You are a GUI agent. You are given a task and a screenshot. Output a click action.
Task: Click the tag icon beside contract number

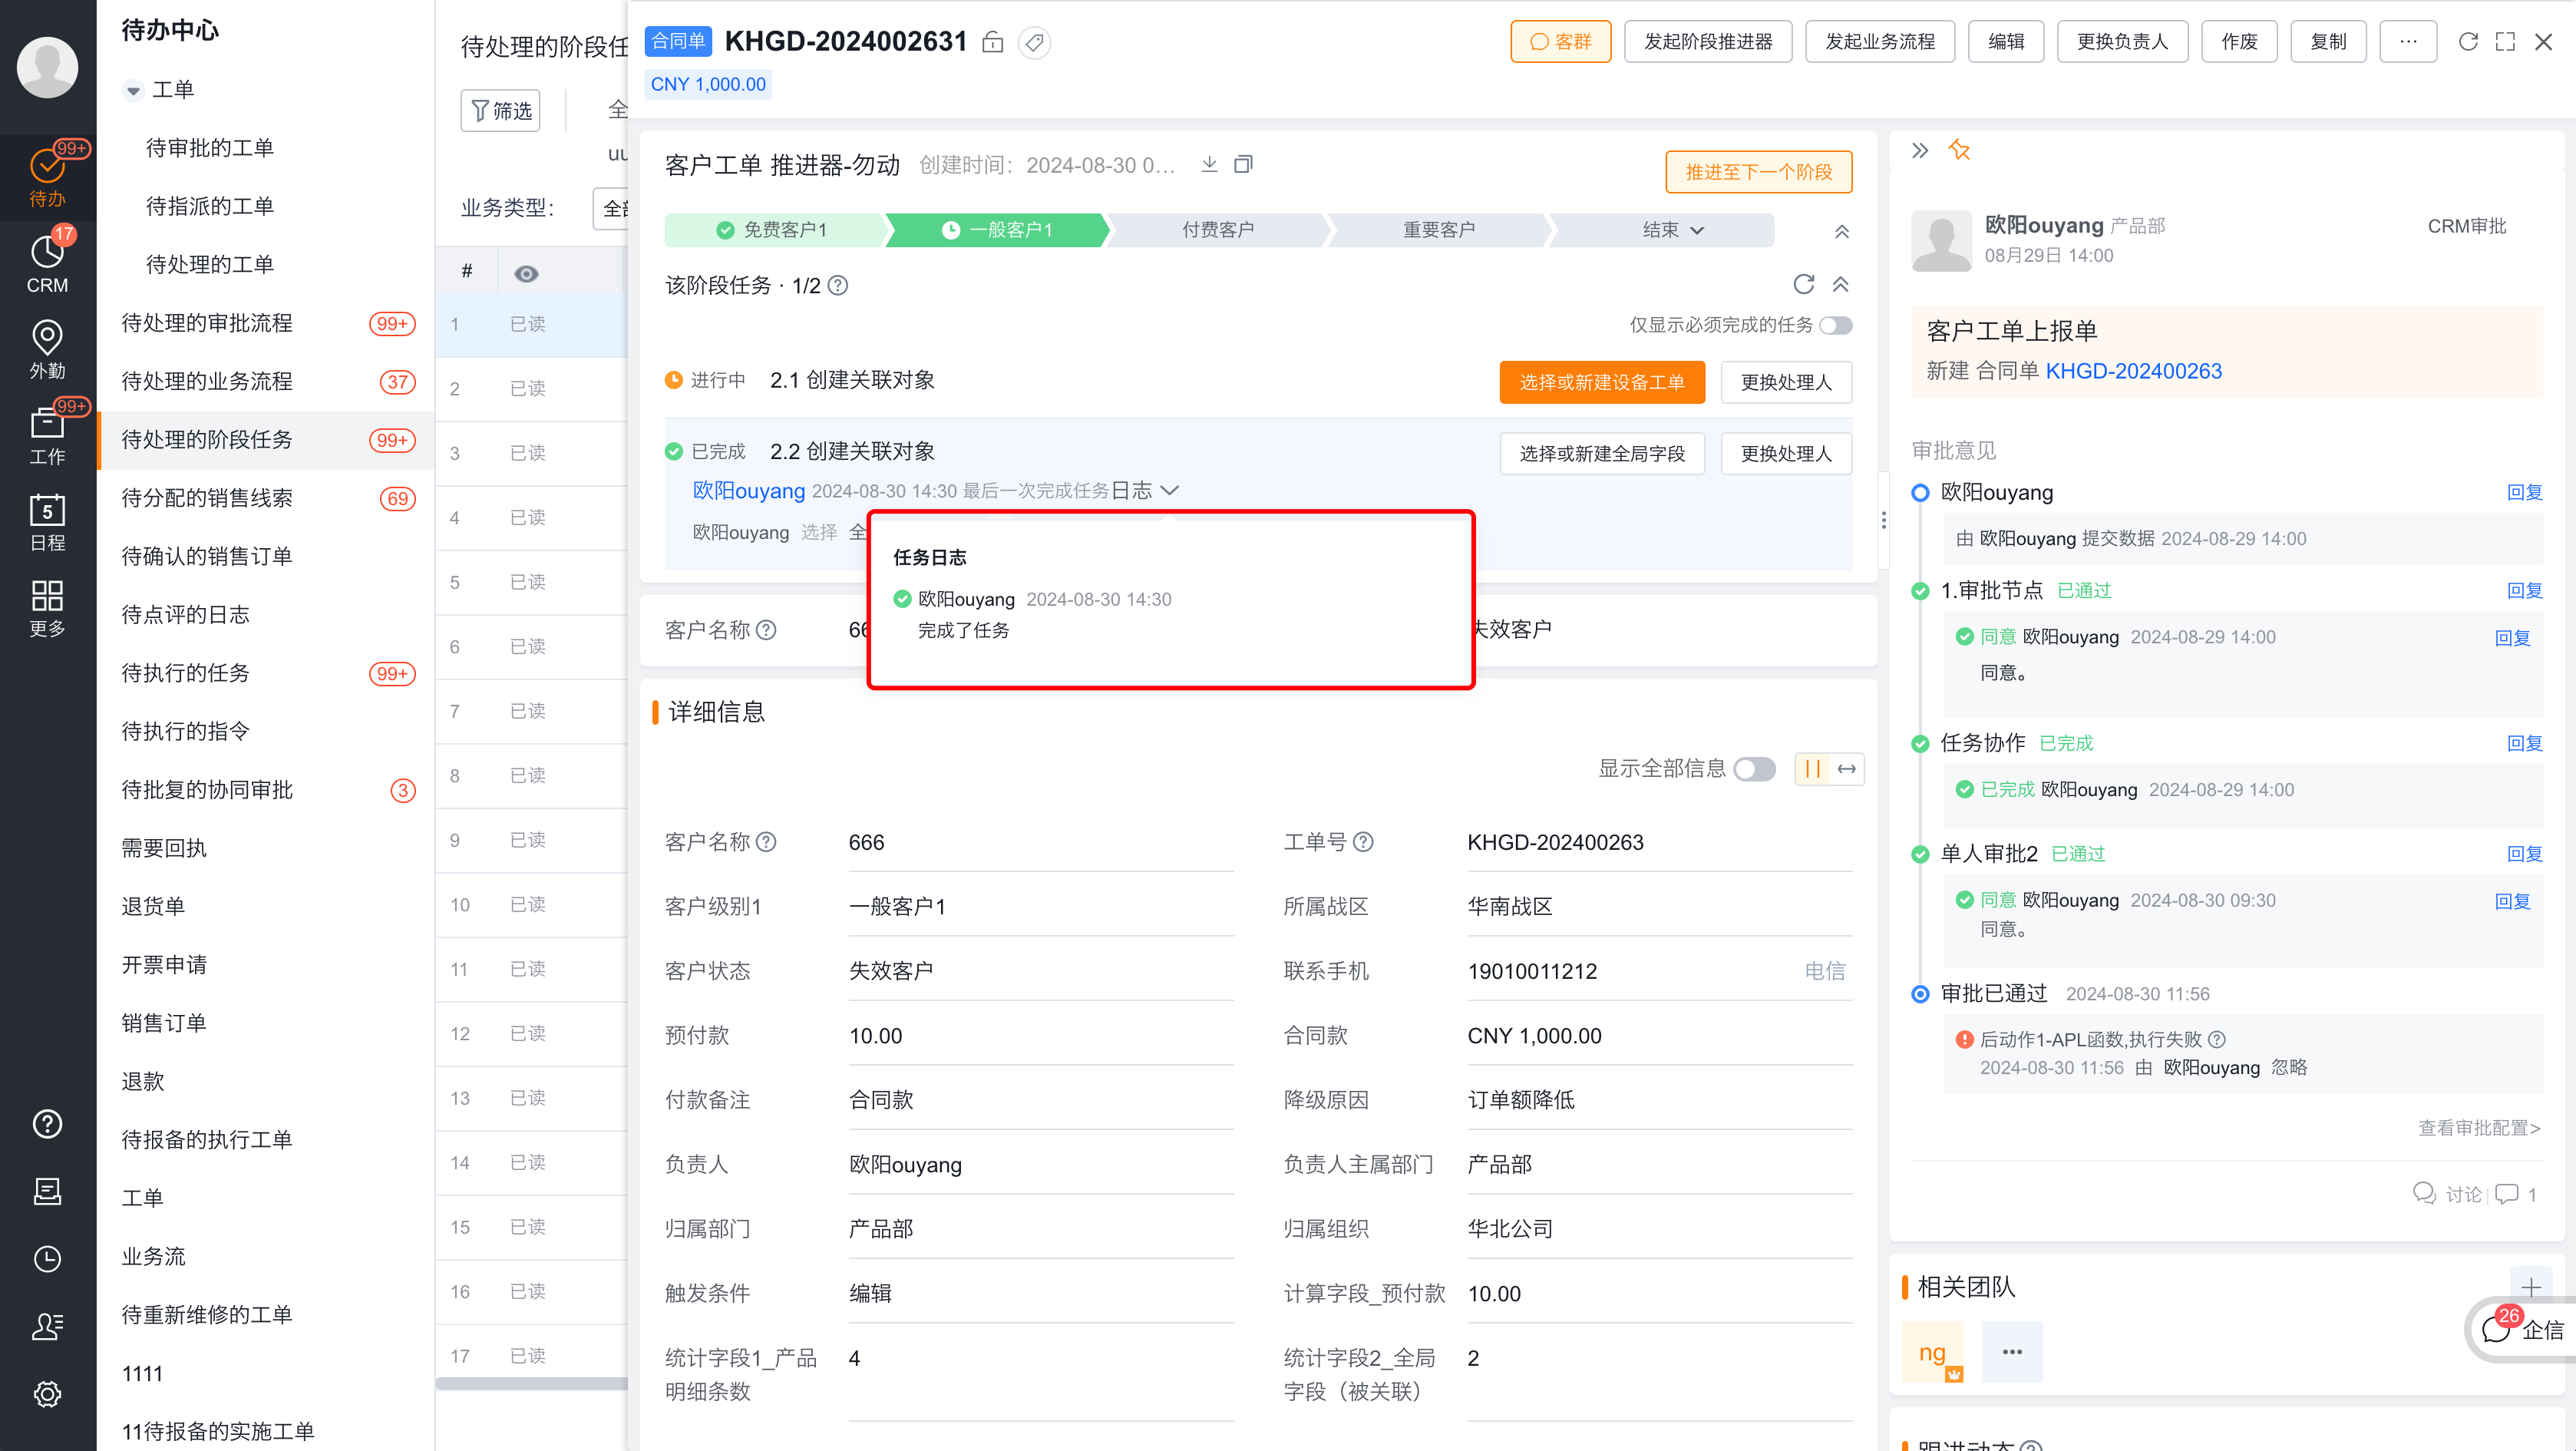[1034, 42]
